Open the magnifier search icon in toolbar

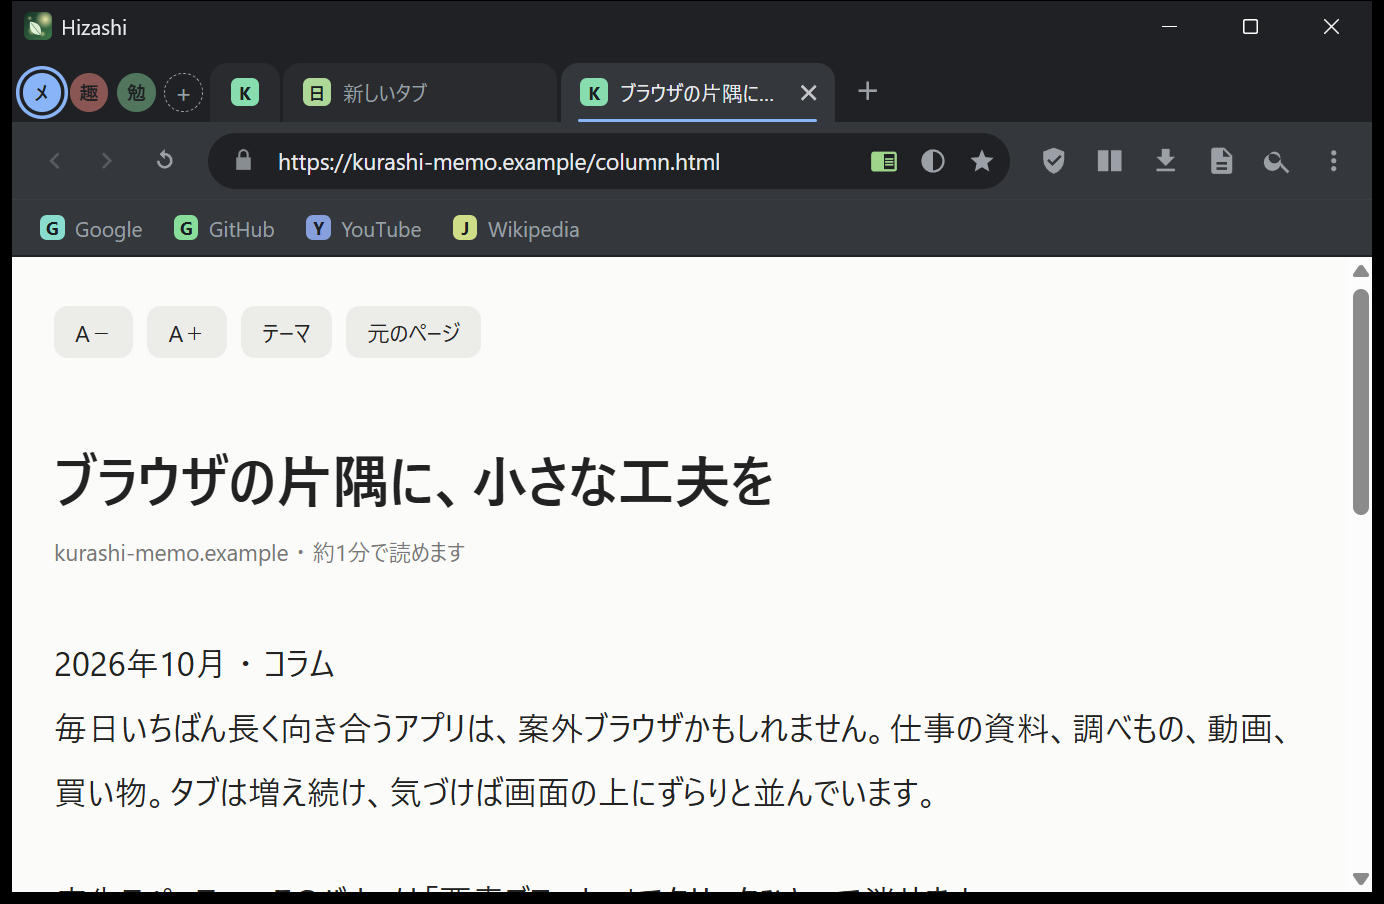(1276, 161)
